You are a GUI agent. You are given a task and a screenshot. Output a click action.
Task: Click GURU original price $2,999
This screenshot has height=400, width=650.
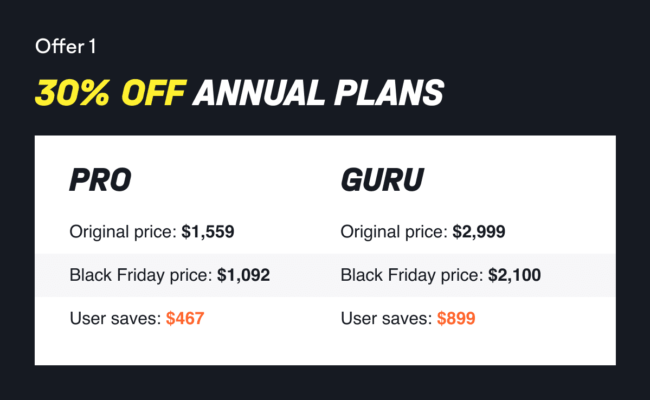[x=478, y=232]
